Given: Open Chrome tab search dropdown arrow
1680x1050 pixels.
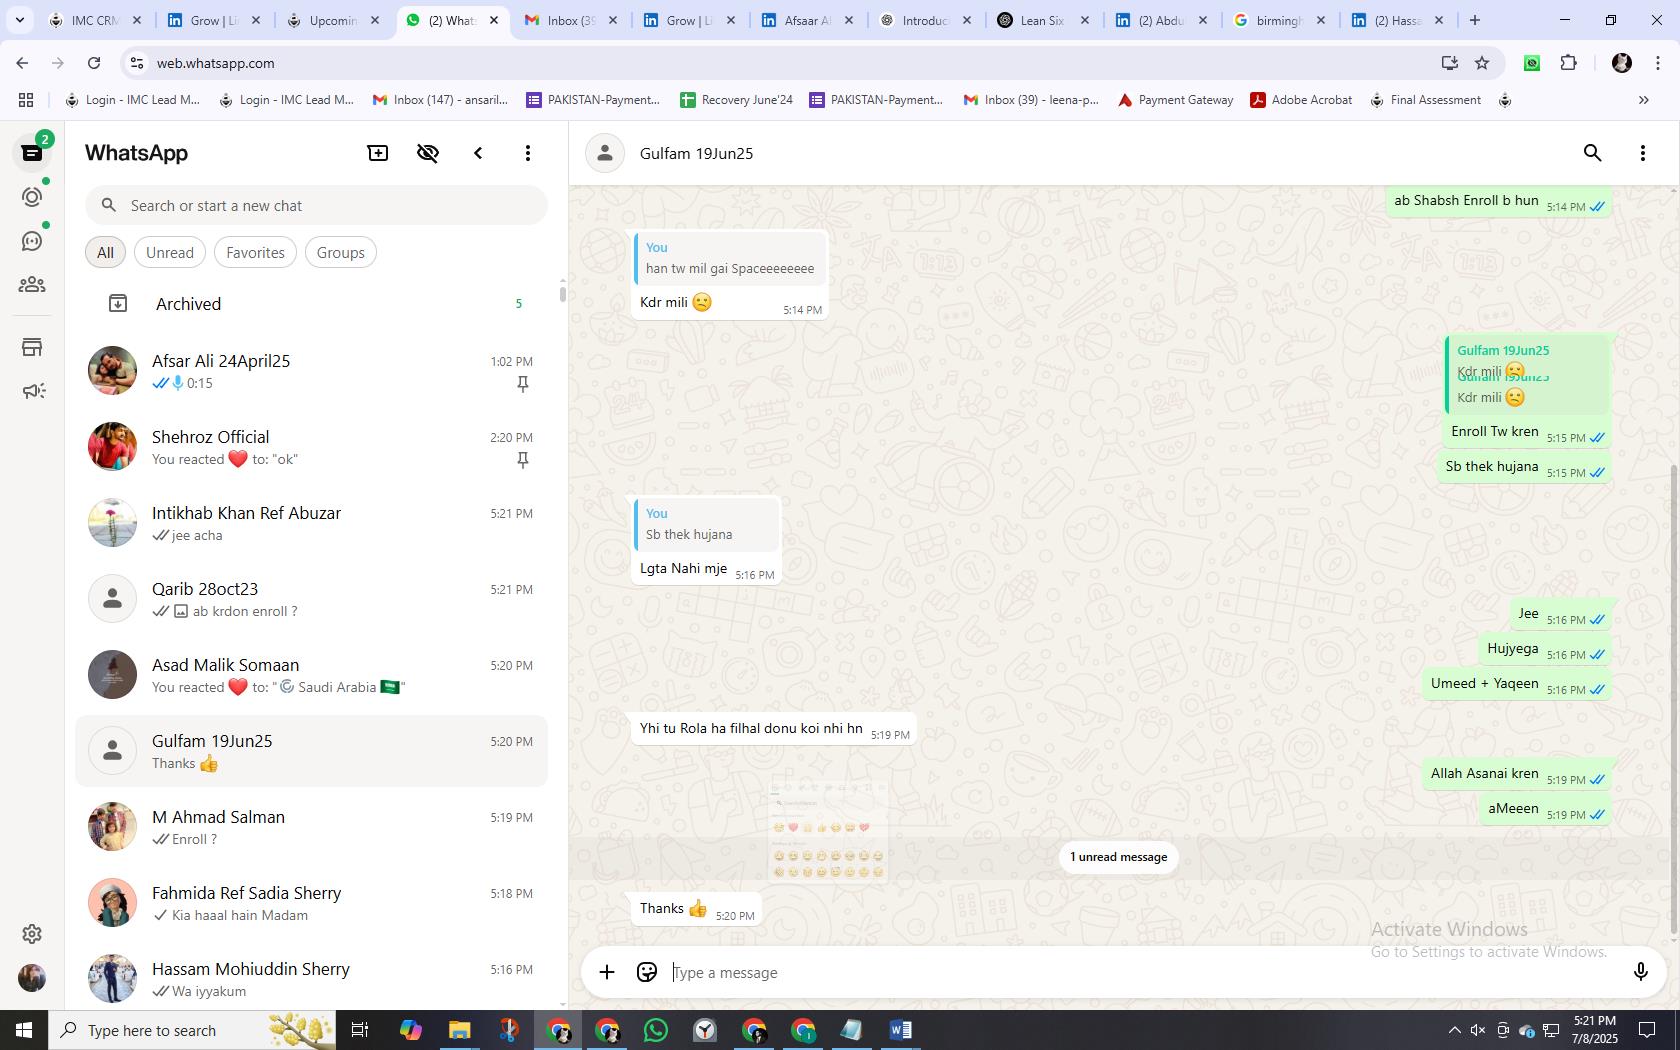Looking at the screenshot, I should tap(19, 20).
